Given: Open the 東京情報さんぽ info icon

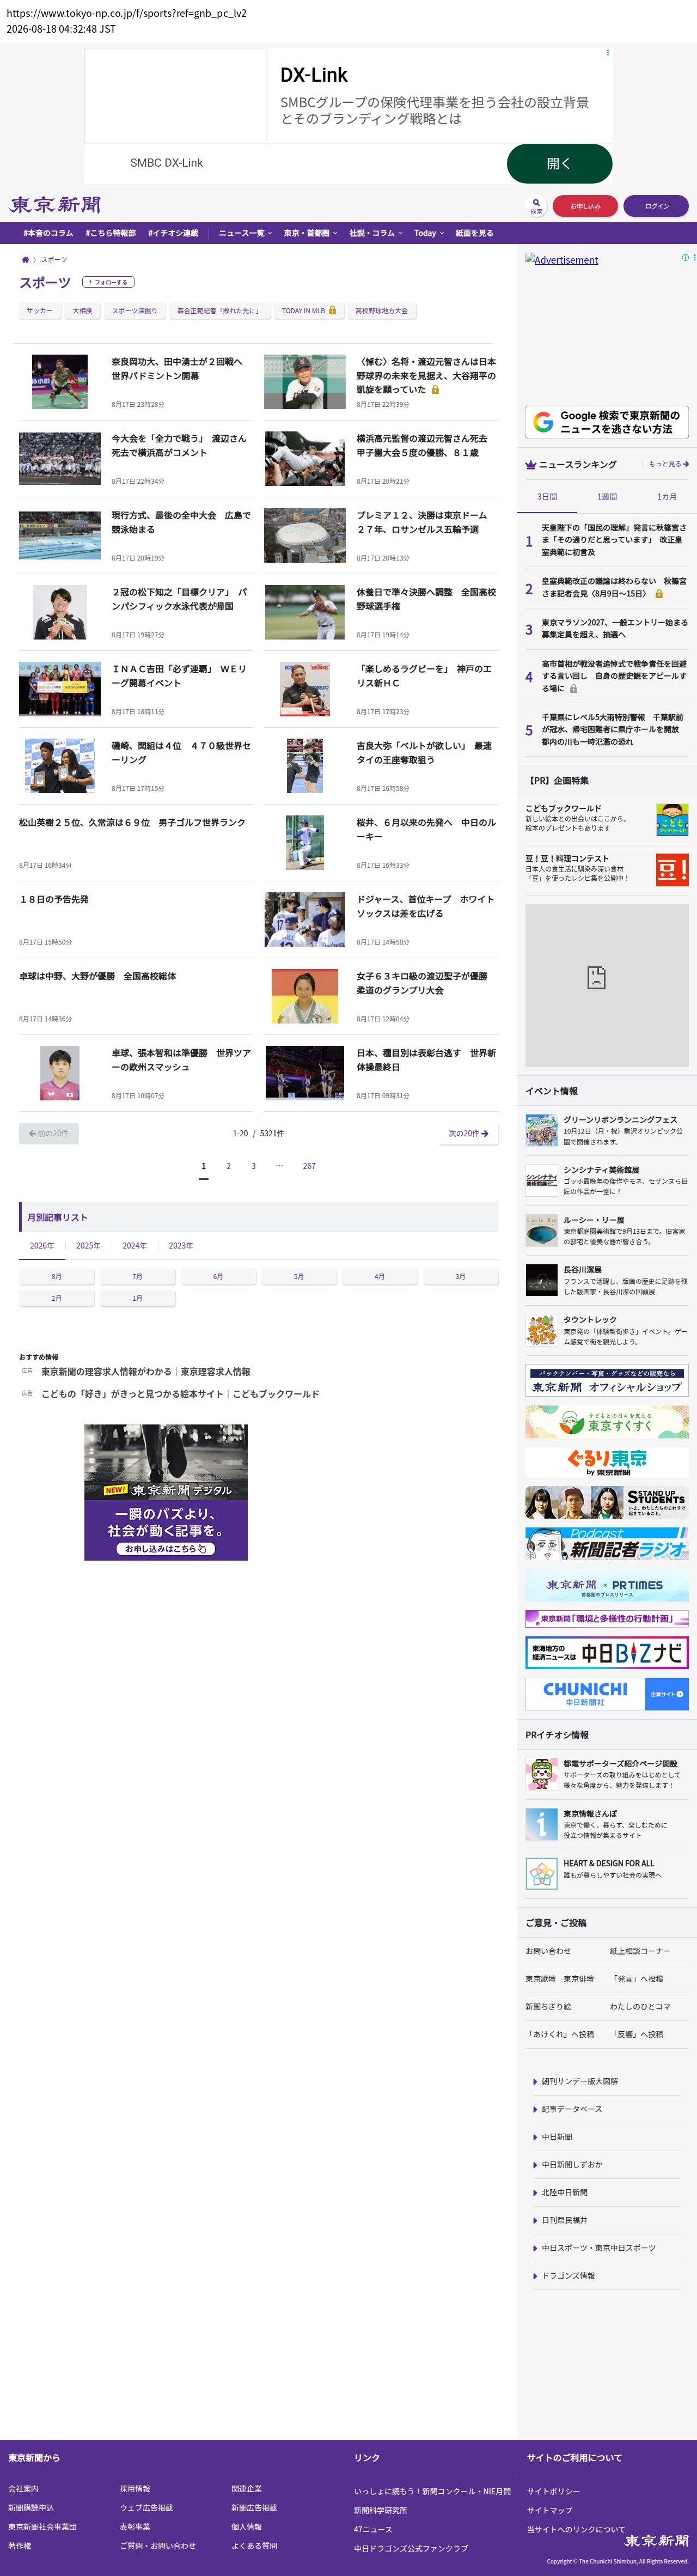Looking at the screenshot, I should (x=541, y=1824).
